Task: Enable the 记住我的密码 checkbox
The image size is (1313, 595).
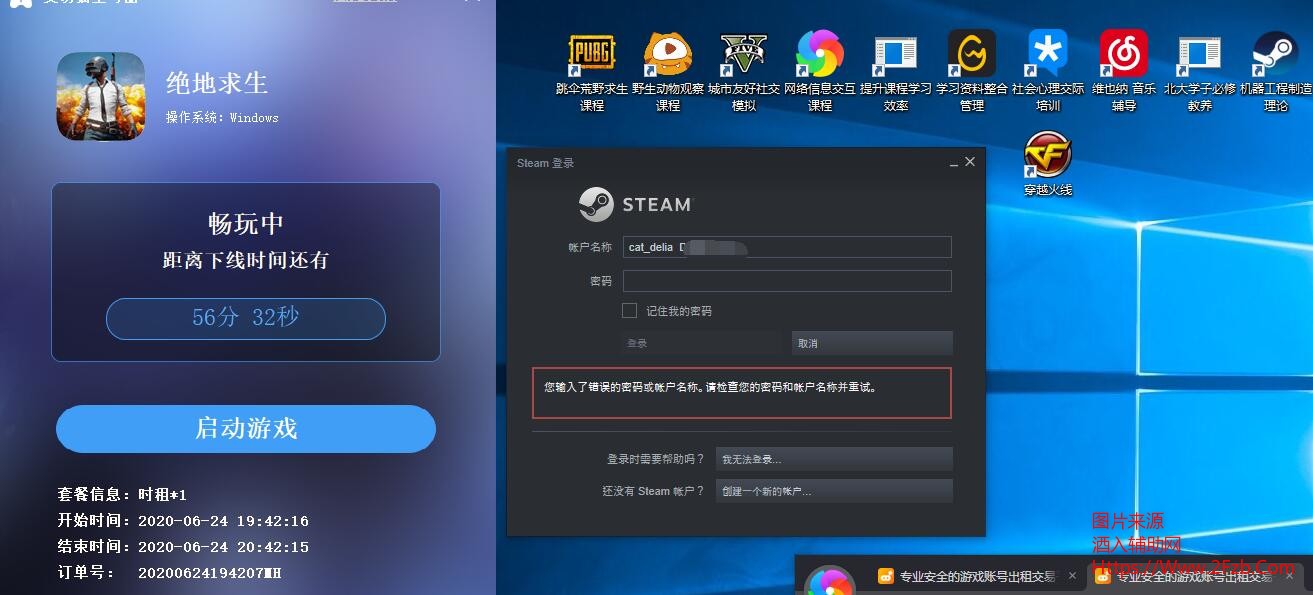Action: click(629, 311)
